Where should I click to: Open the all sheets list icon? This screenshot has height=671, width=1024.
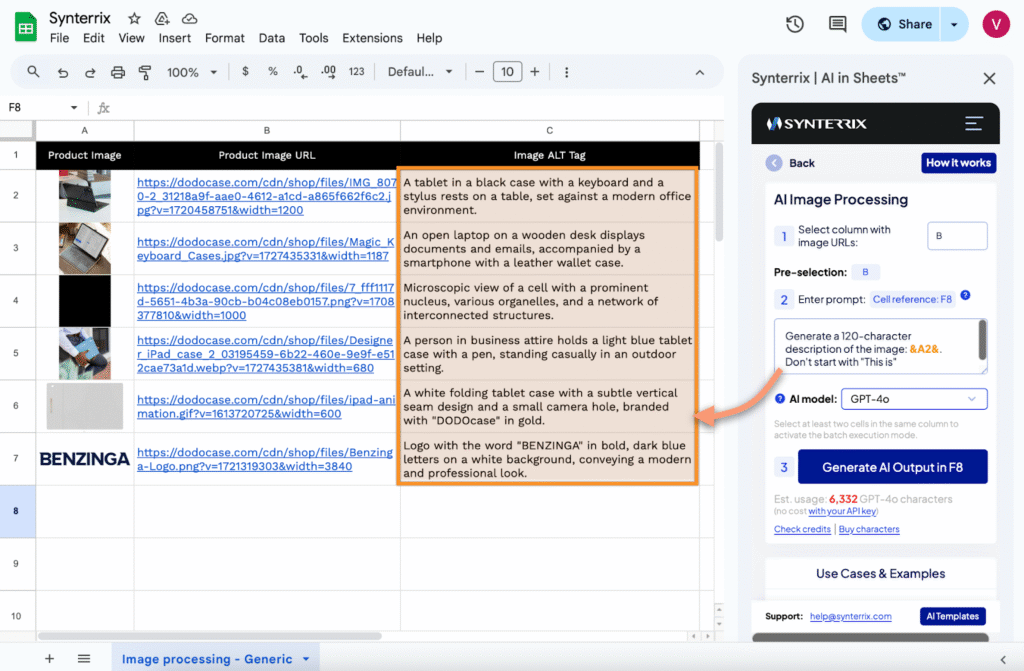[84, 659]
